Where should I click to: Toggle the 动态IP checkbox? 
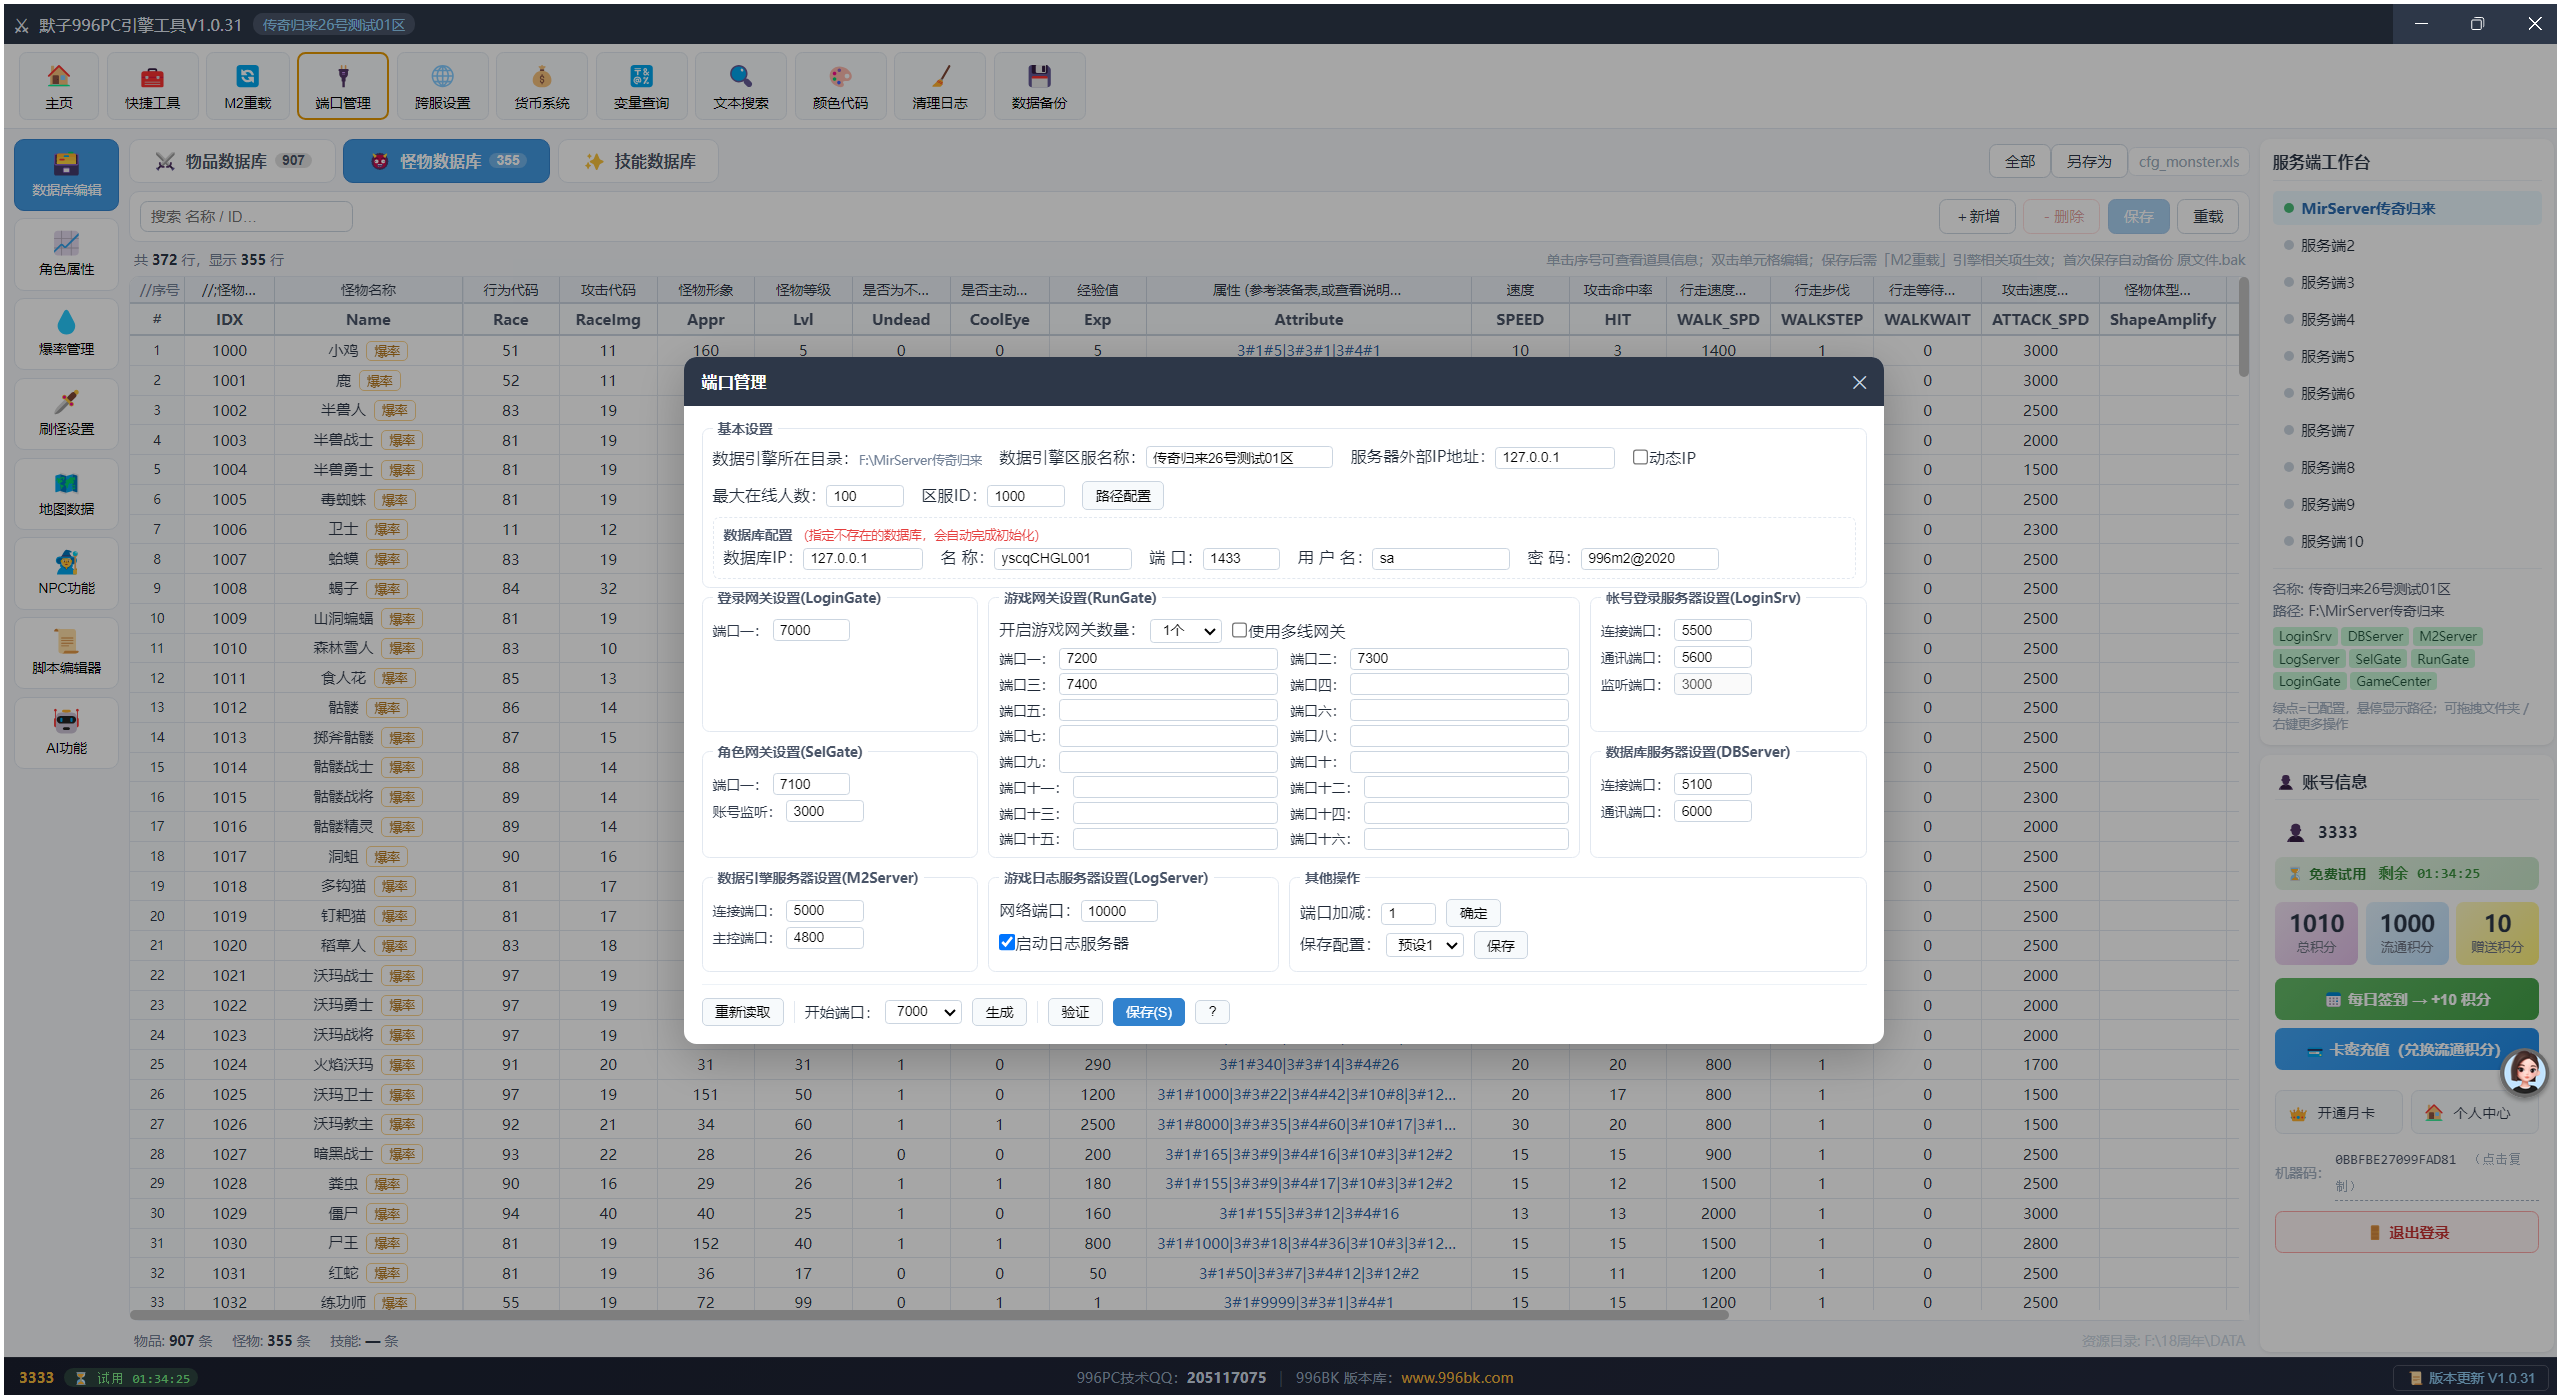pos(1640,457)
